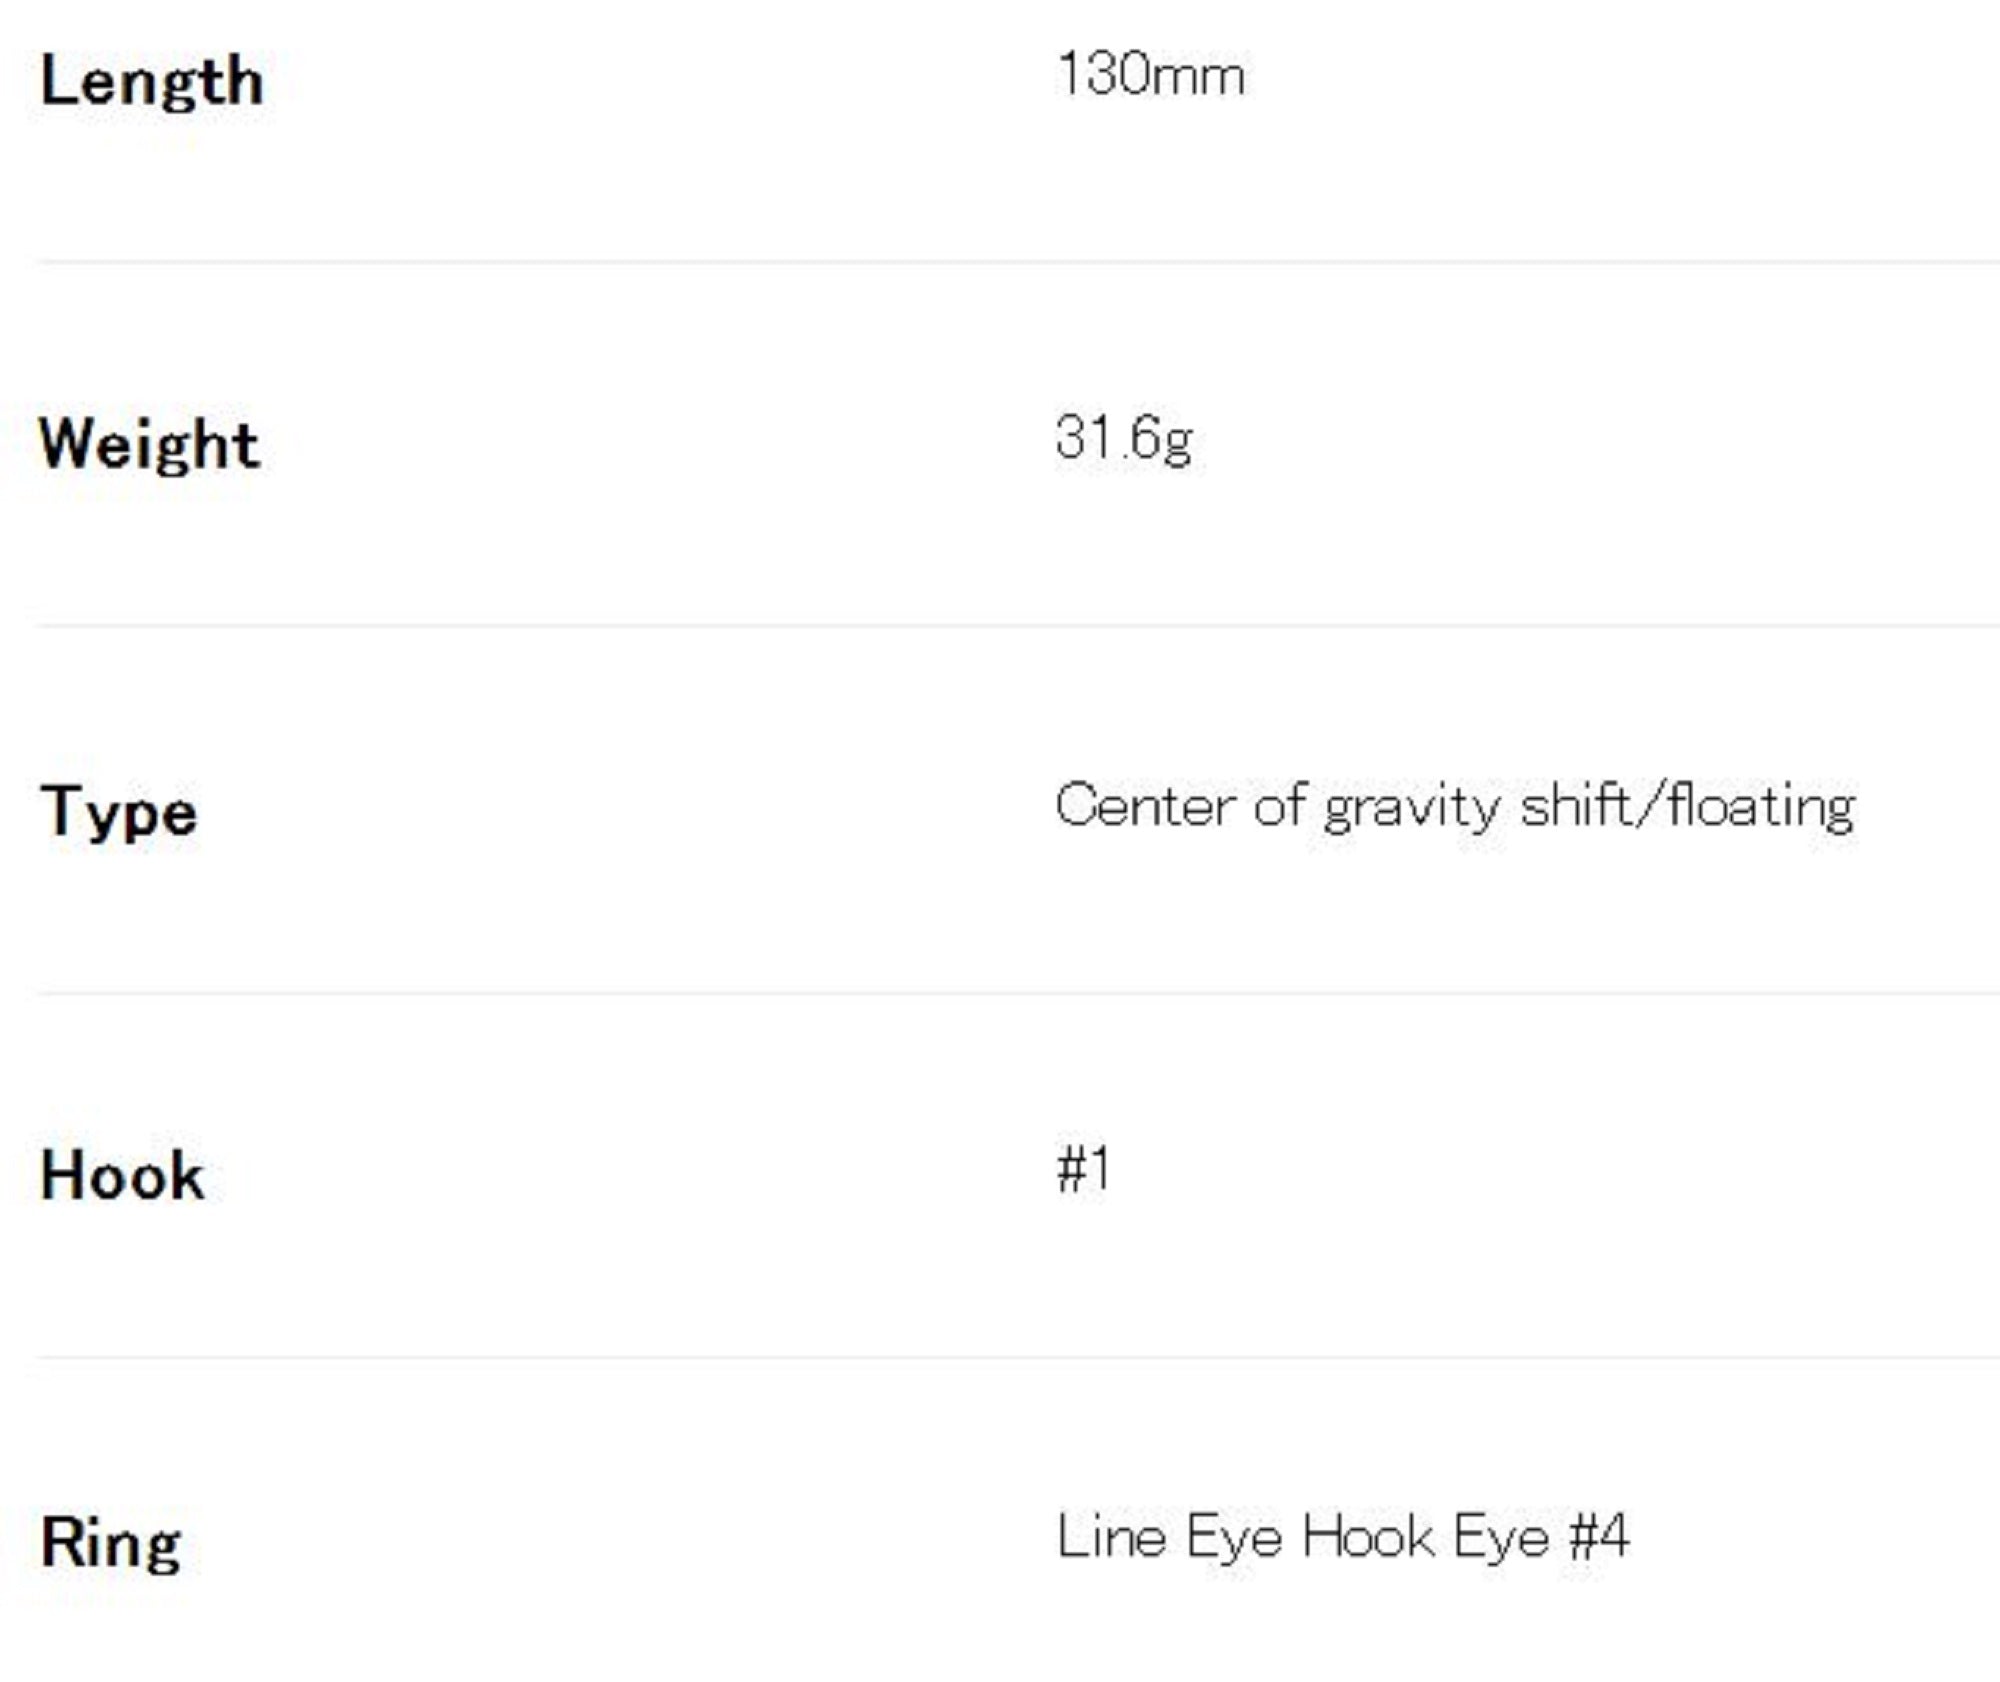Click the word "of" in the Type value

tap(1279, 804)
